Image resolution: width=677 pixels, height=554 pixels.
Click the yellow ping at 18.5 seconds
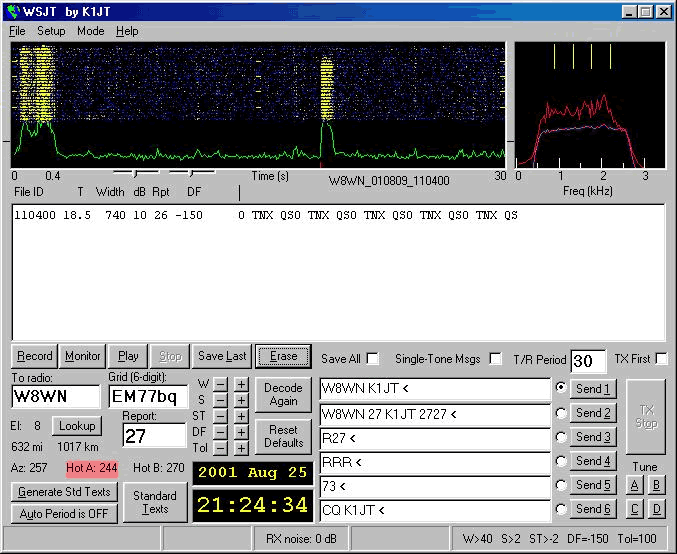coord(327,91)
